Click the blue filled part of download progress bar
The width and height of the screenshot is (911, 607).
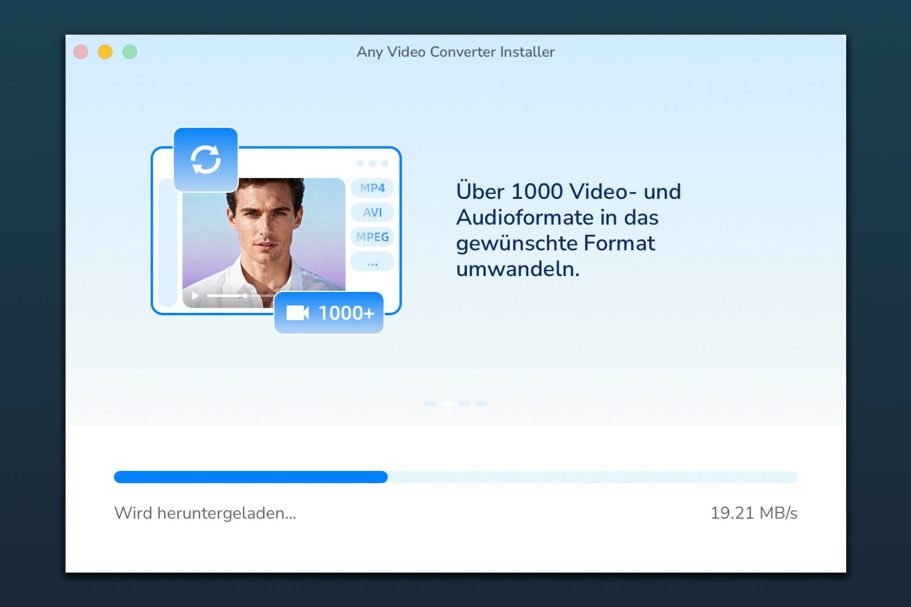tap(251, 477)
